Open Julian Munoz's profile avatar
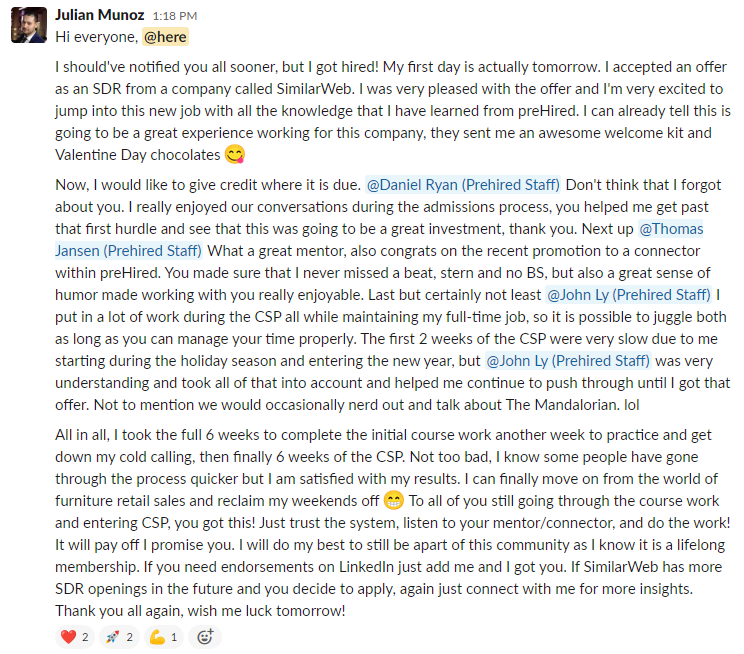 click(27, 25)
